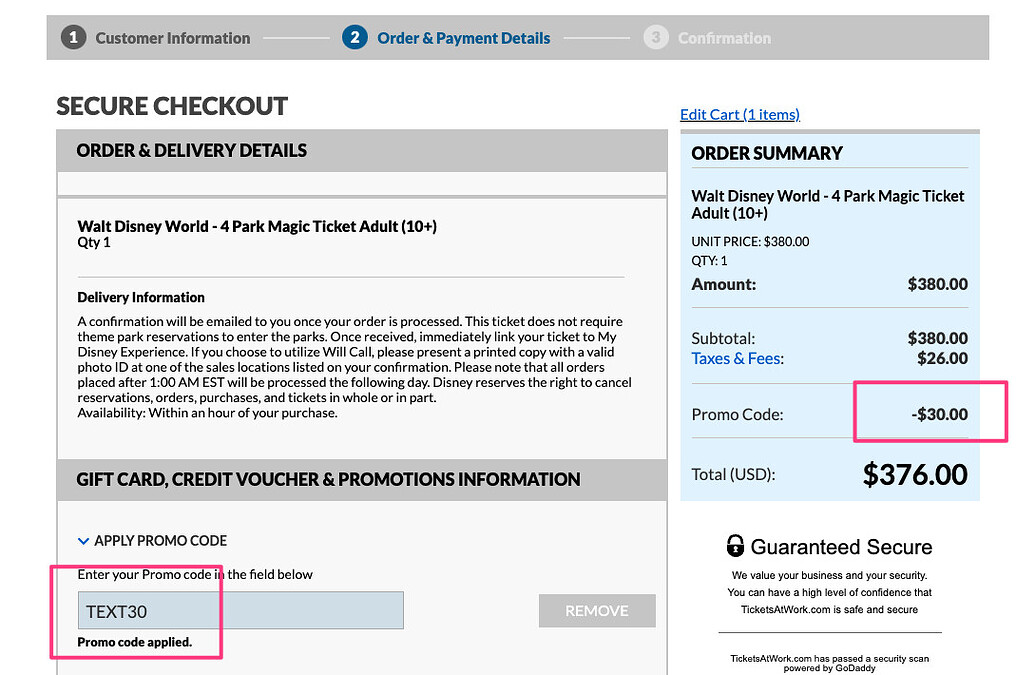Collapse the Apply Promo Code chevron
1035x675 pixels.
click(84, 541)
